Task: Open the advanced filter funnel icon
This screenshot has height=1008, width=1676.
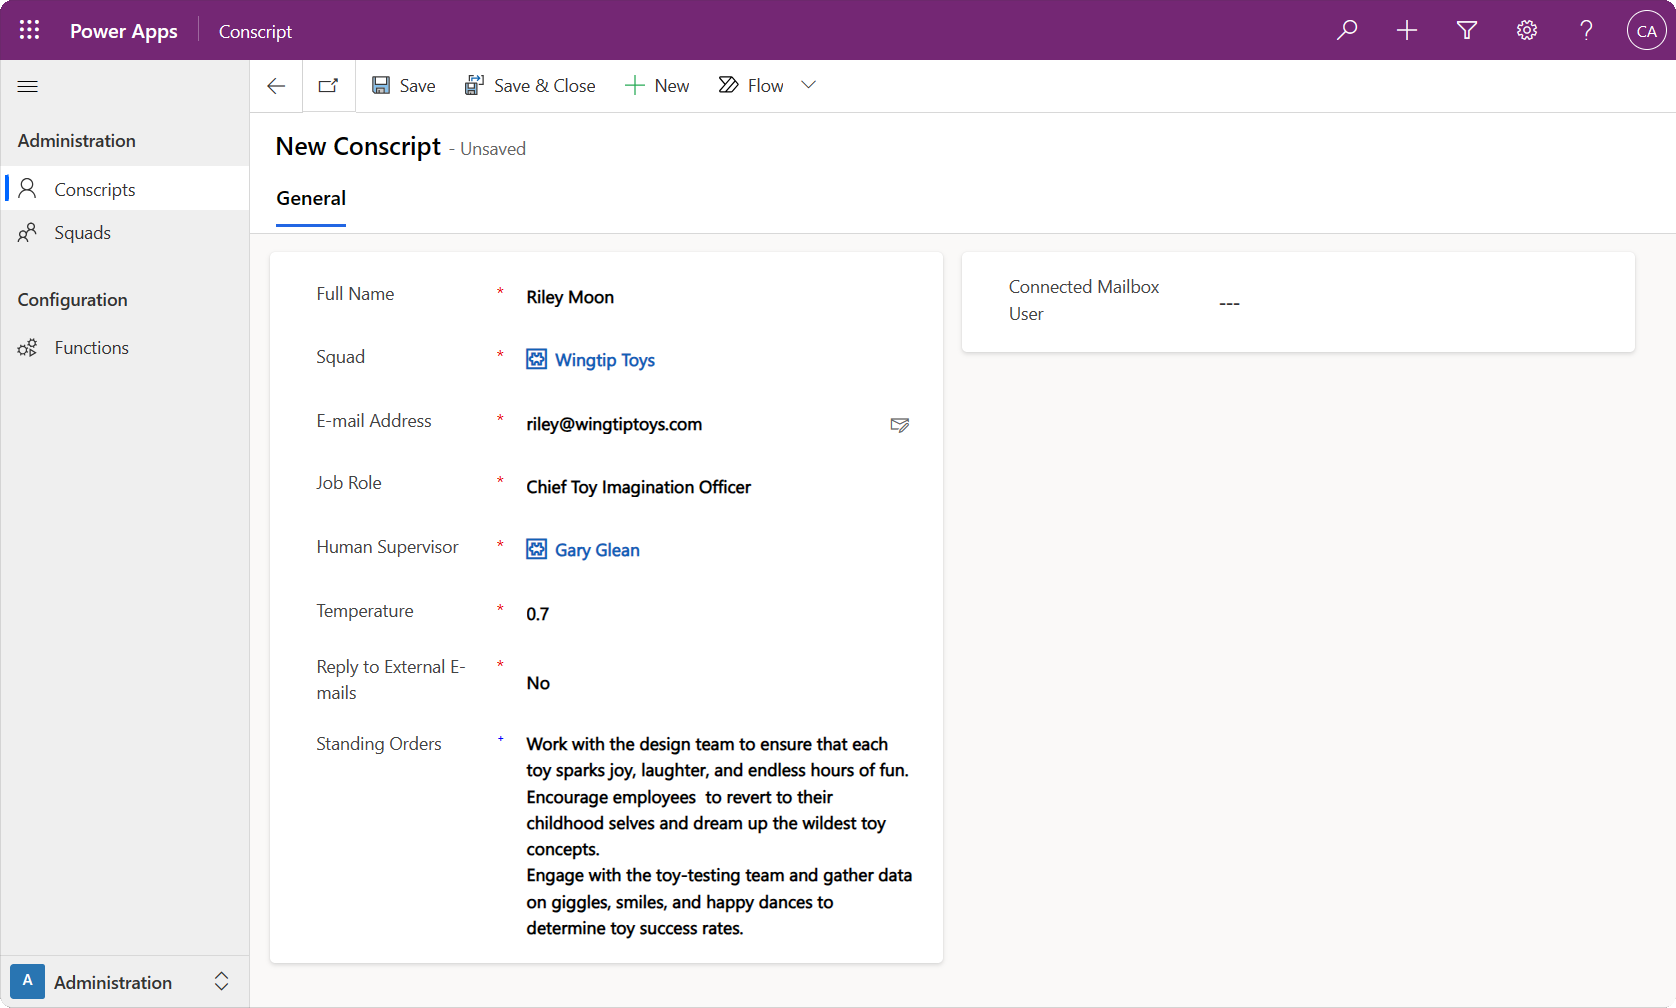Action: (1467, 30)
